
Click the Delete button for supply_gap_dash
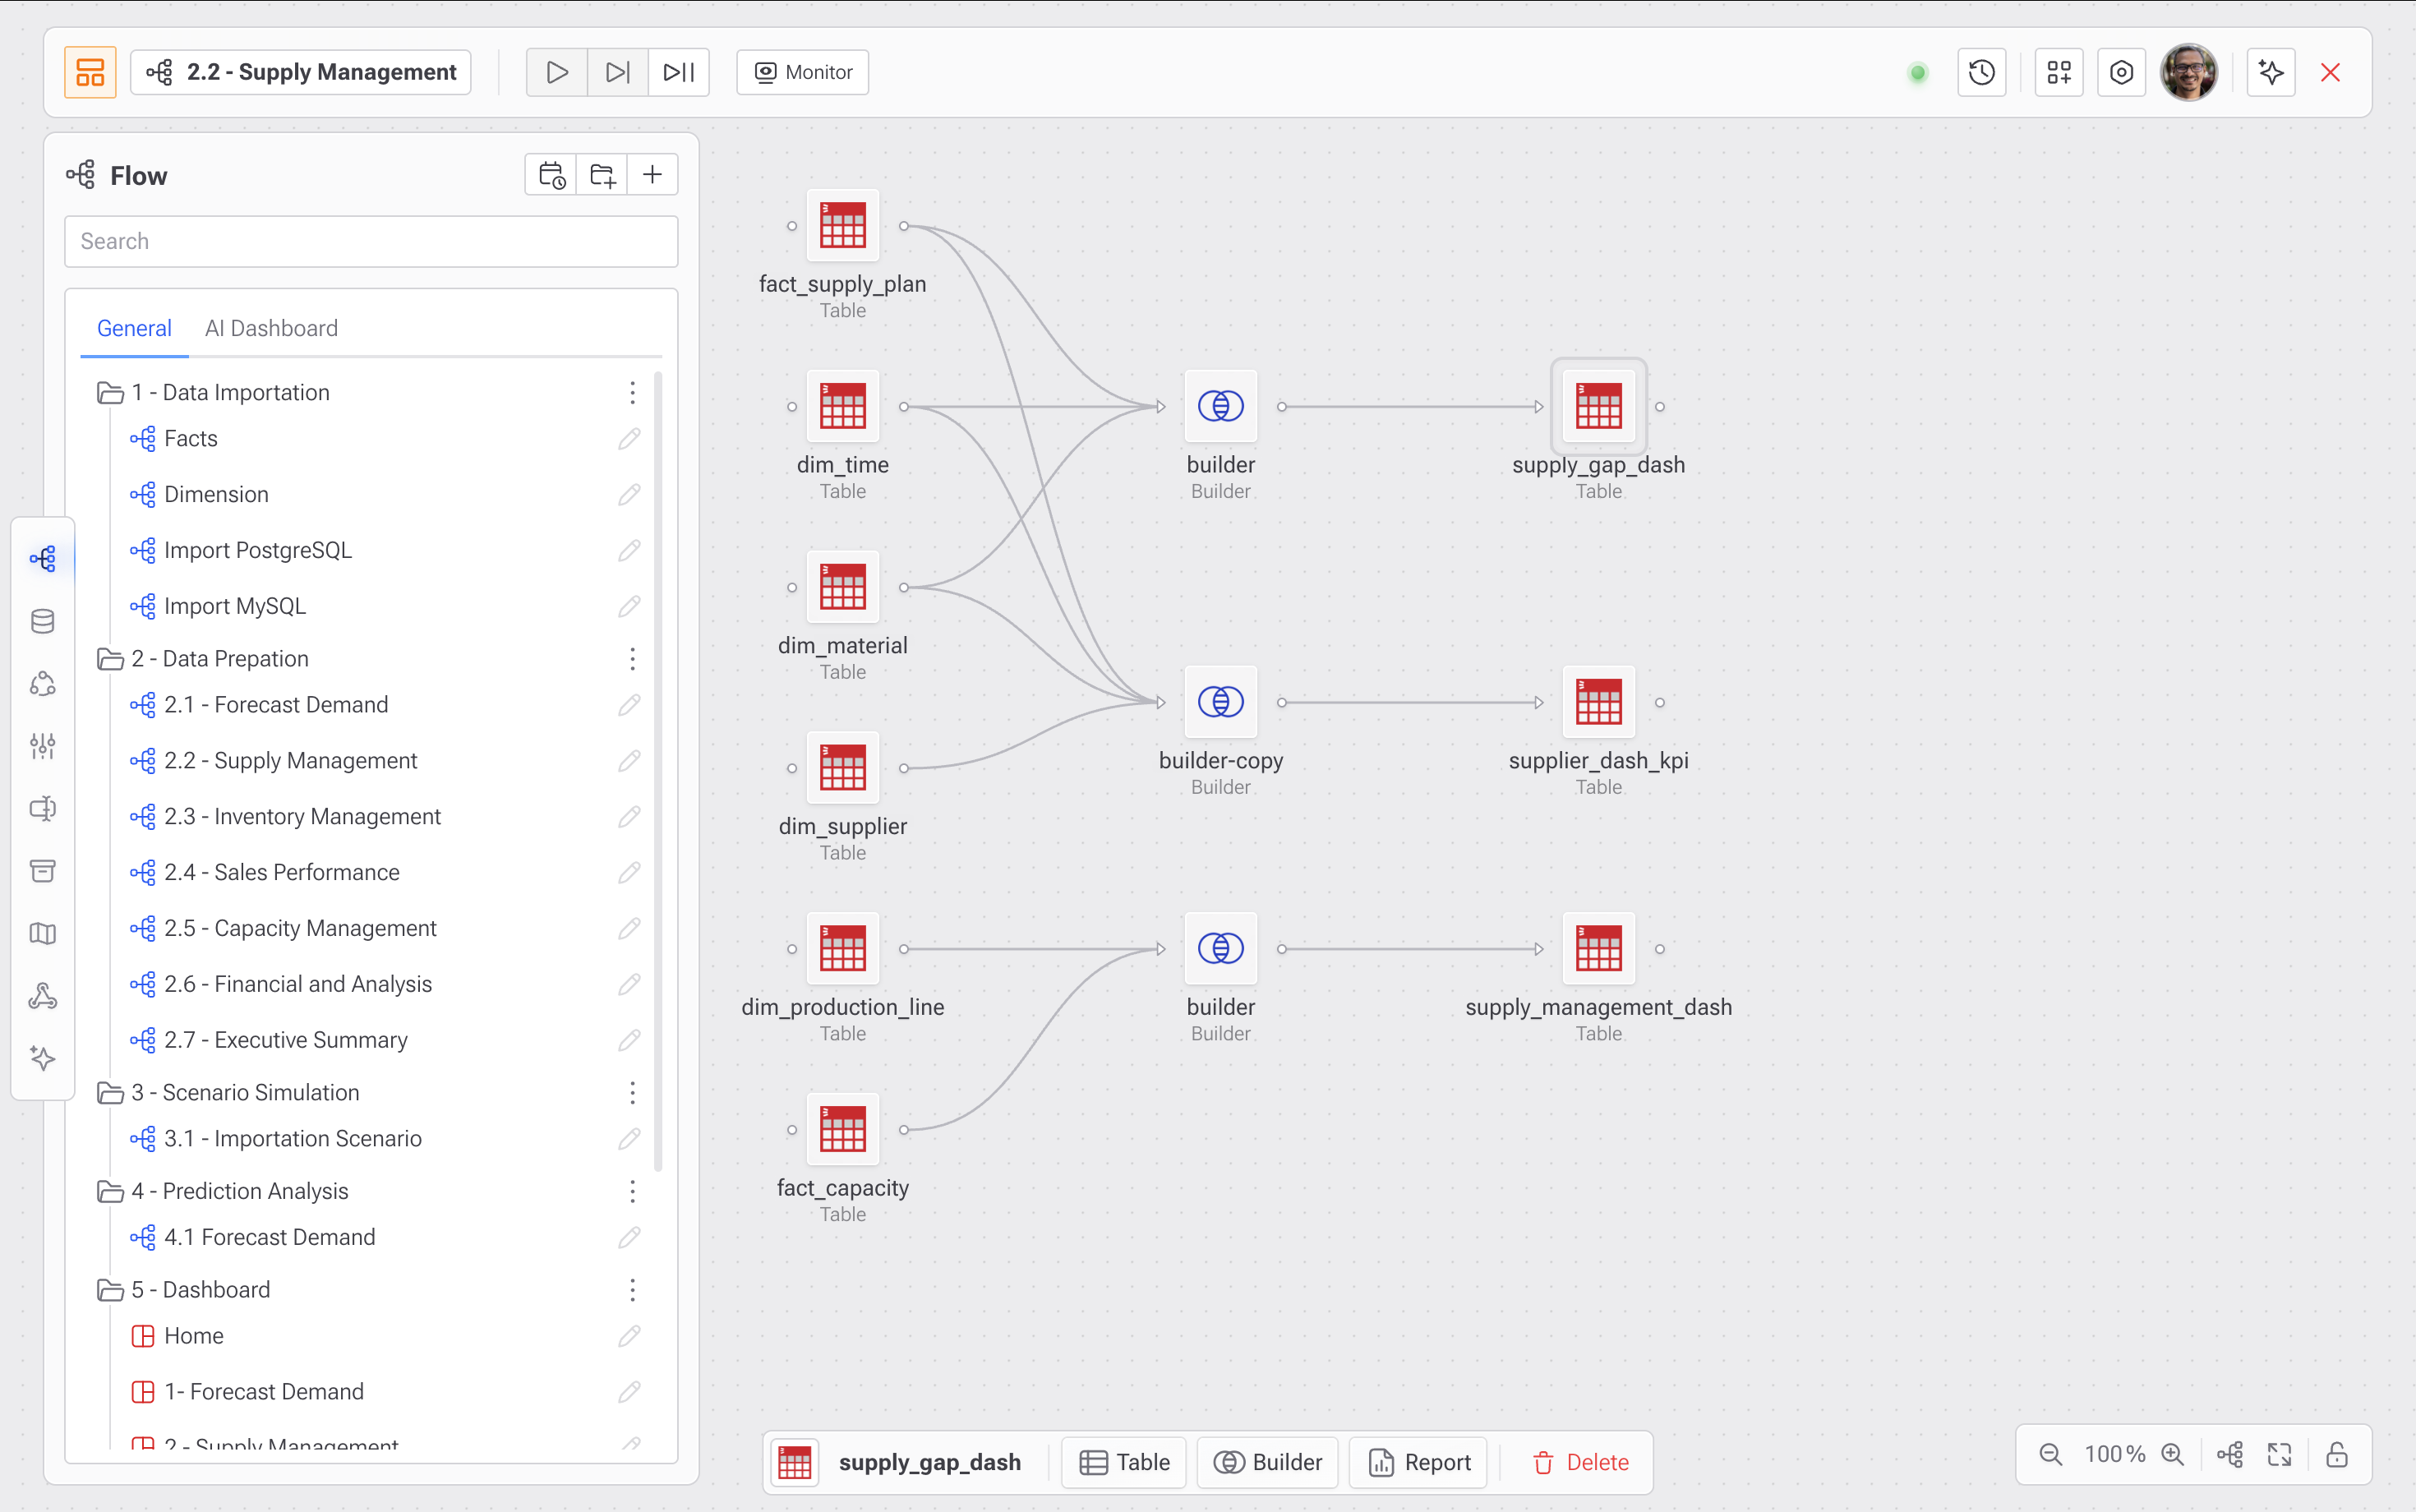coord(1581,1462)
